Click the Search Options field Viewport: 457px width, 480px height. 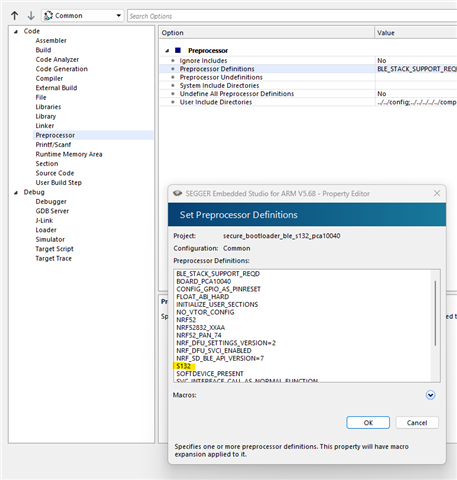coord(292,16)
